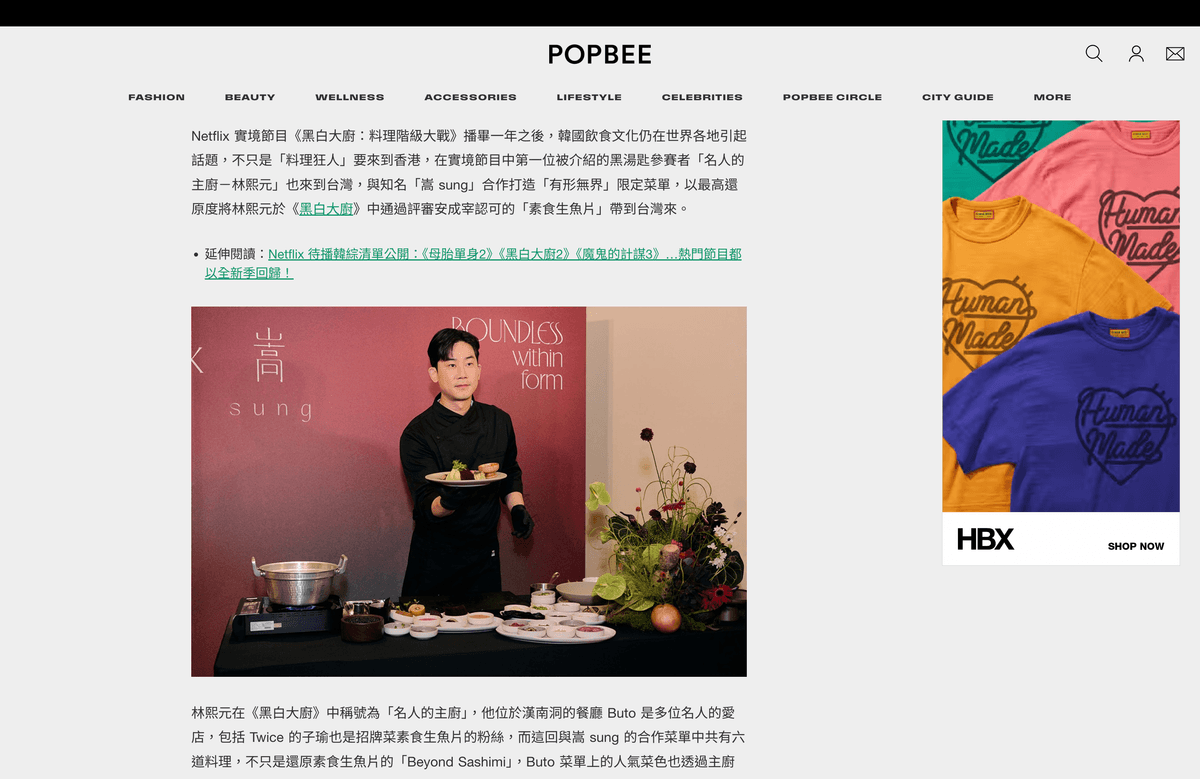Open the CITY GUIDE section
Viewport: 1200px width, 779px height.
pos(958,97)
